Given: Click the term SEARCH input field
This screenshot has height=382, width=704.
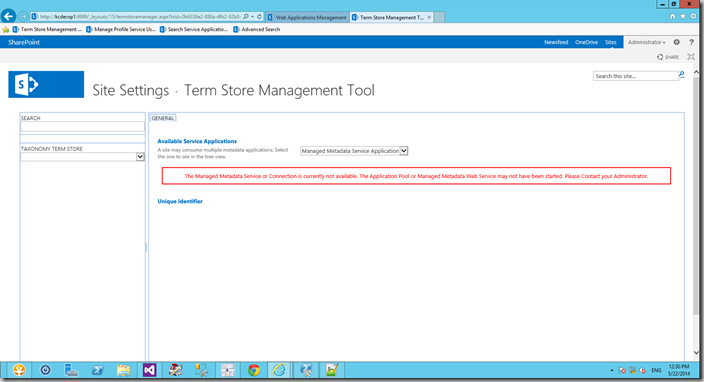Looking at the screenshot, I should point(82,127).
